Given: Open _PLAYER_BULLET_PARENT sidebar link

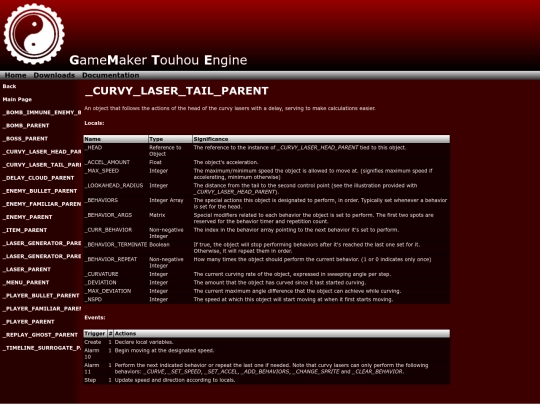Looking at the screenshot, I should (41, 296).
